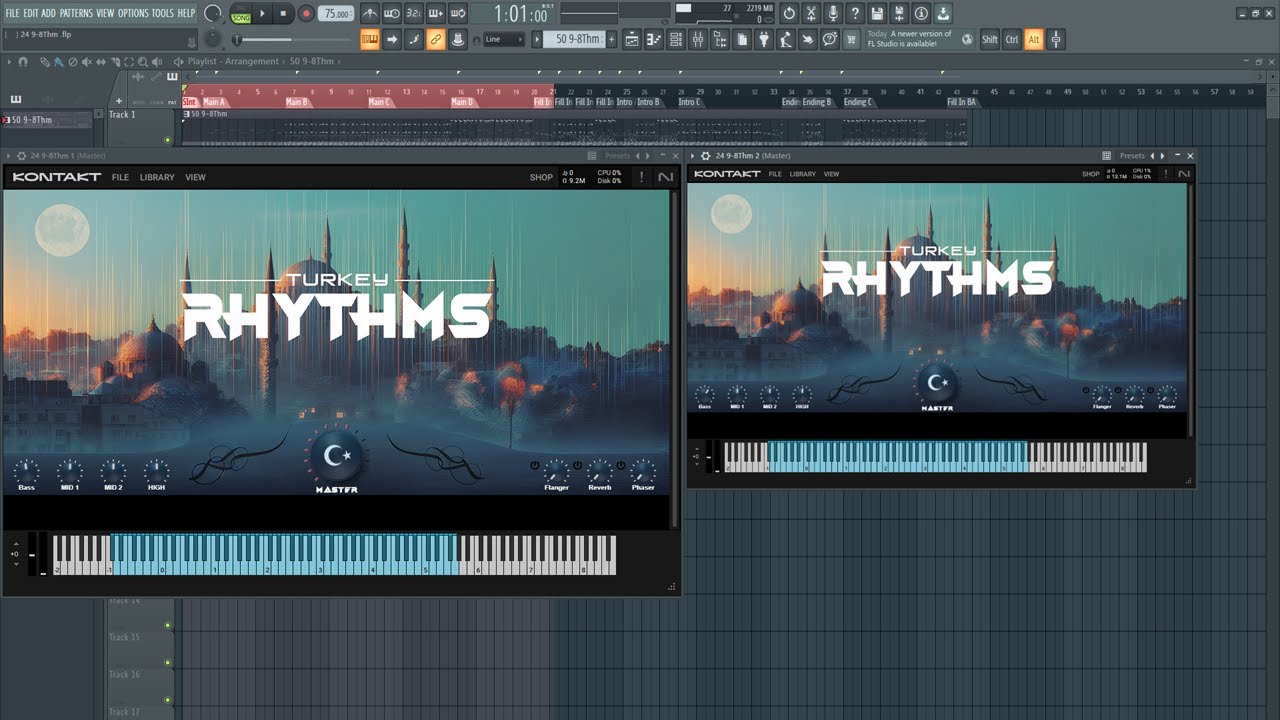1280x720 pixels.
Task: Click SHOP in the right Kontakt window
Action: tap(1090, 174)
